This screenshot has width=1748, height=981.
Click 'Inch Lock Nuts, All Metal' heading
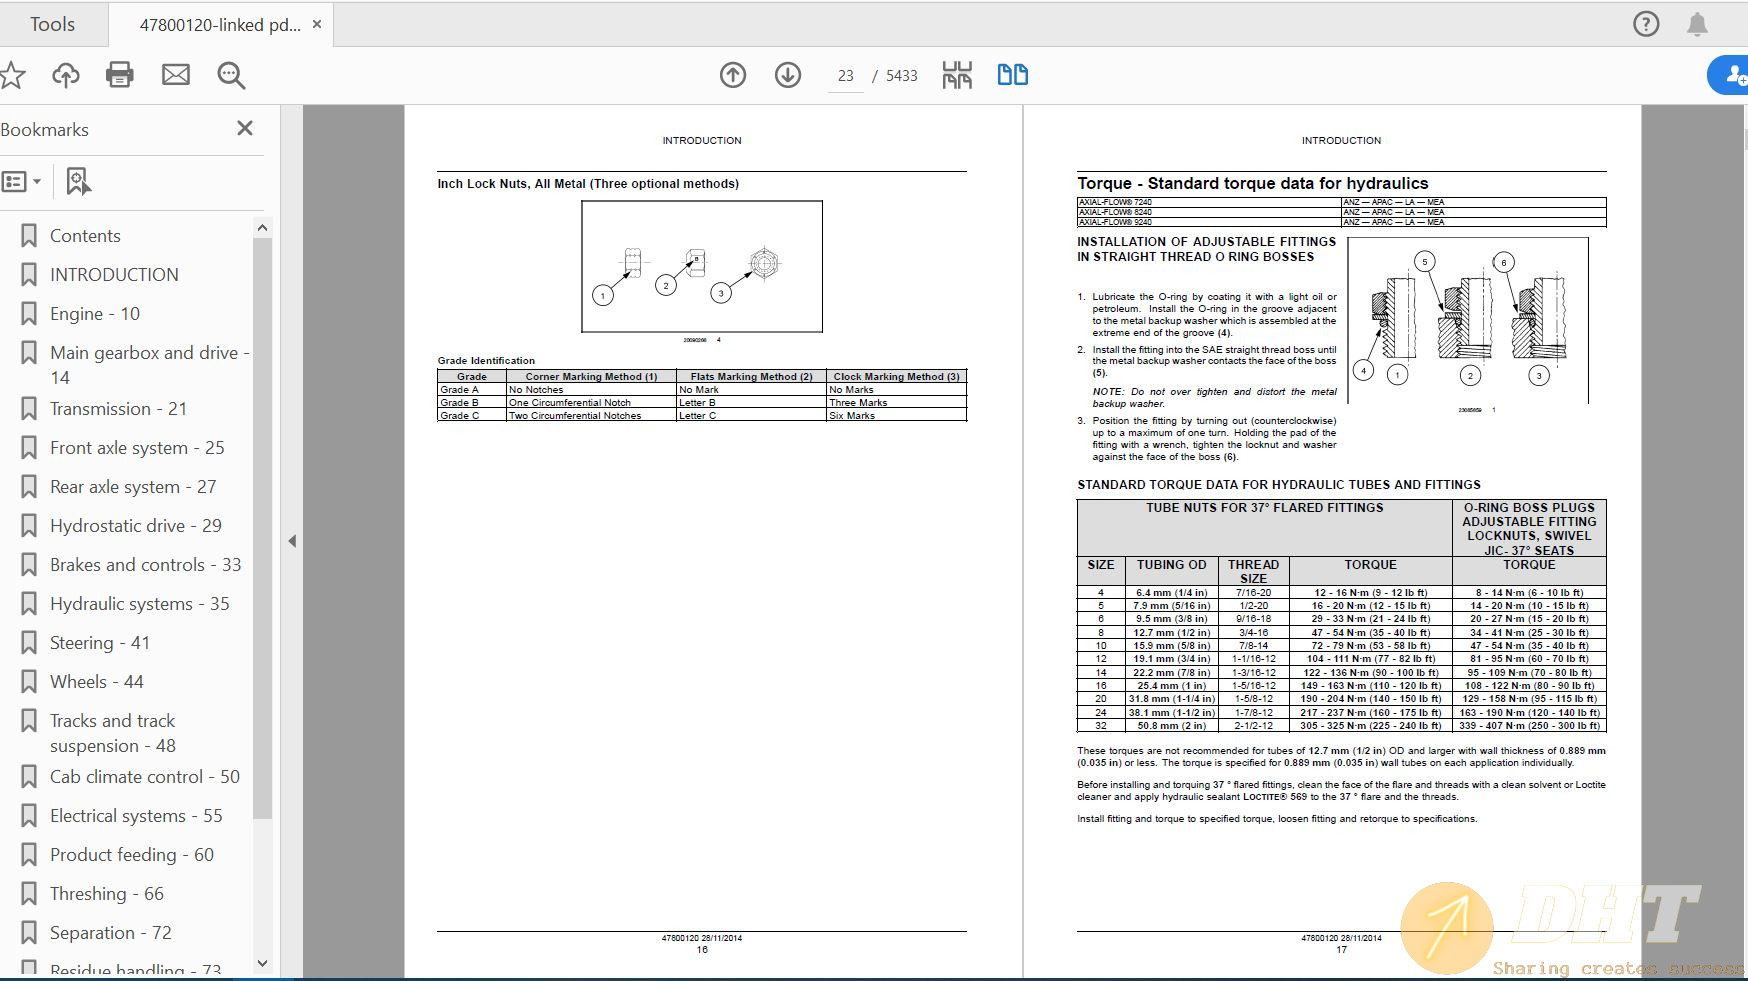[588, 184]
